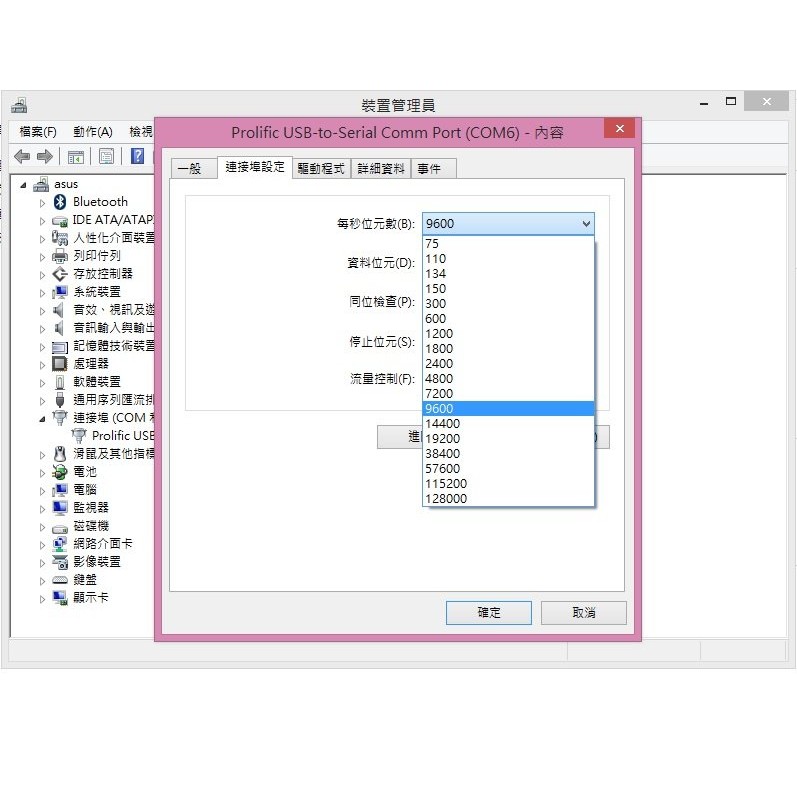The height and width of the screenshot is (797, 797).
Task: Pick 4800 baud rate option
Action: [439, 379]
